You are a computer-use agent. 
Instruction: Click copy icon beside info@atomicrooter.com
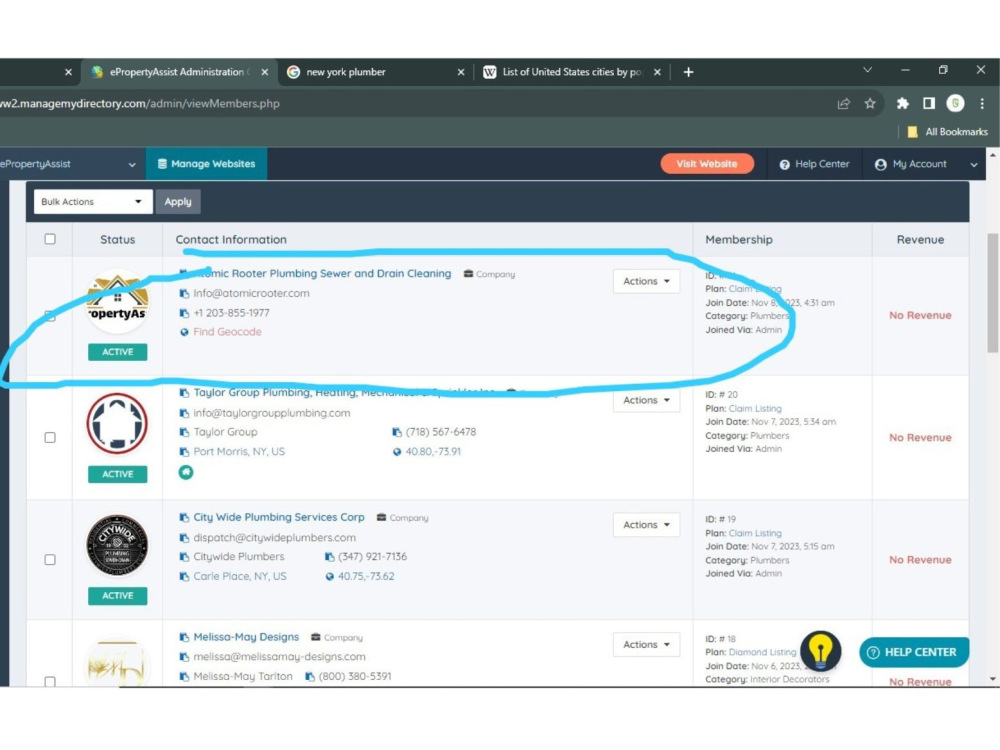tap(184, 293)
